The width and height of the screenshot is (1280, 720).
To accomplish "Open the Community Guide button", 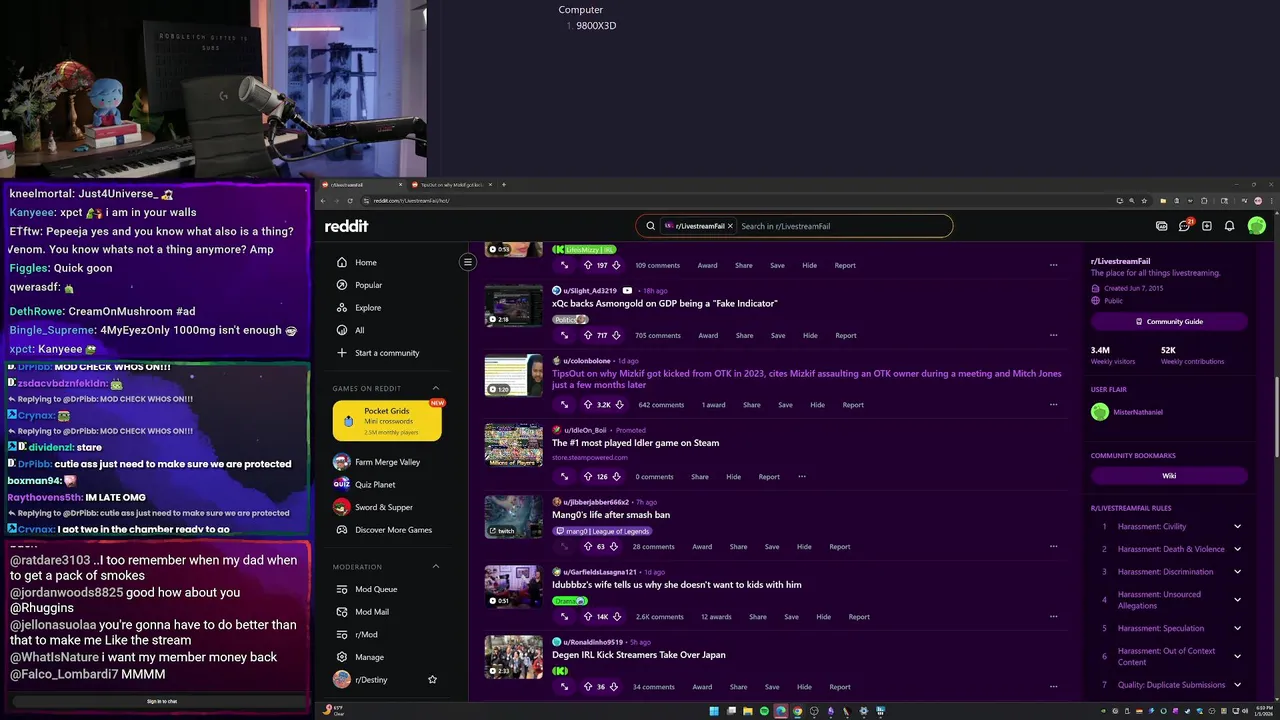I will (1169, 322).
